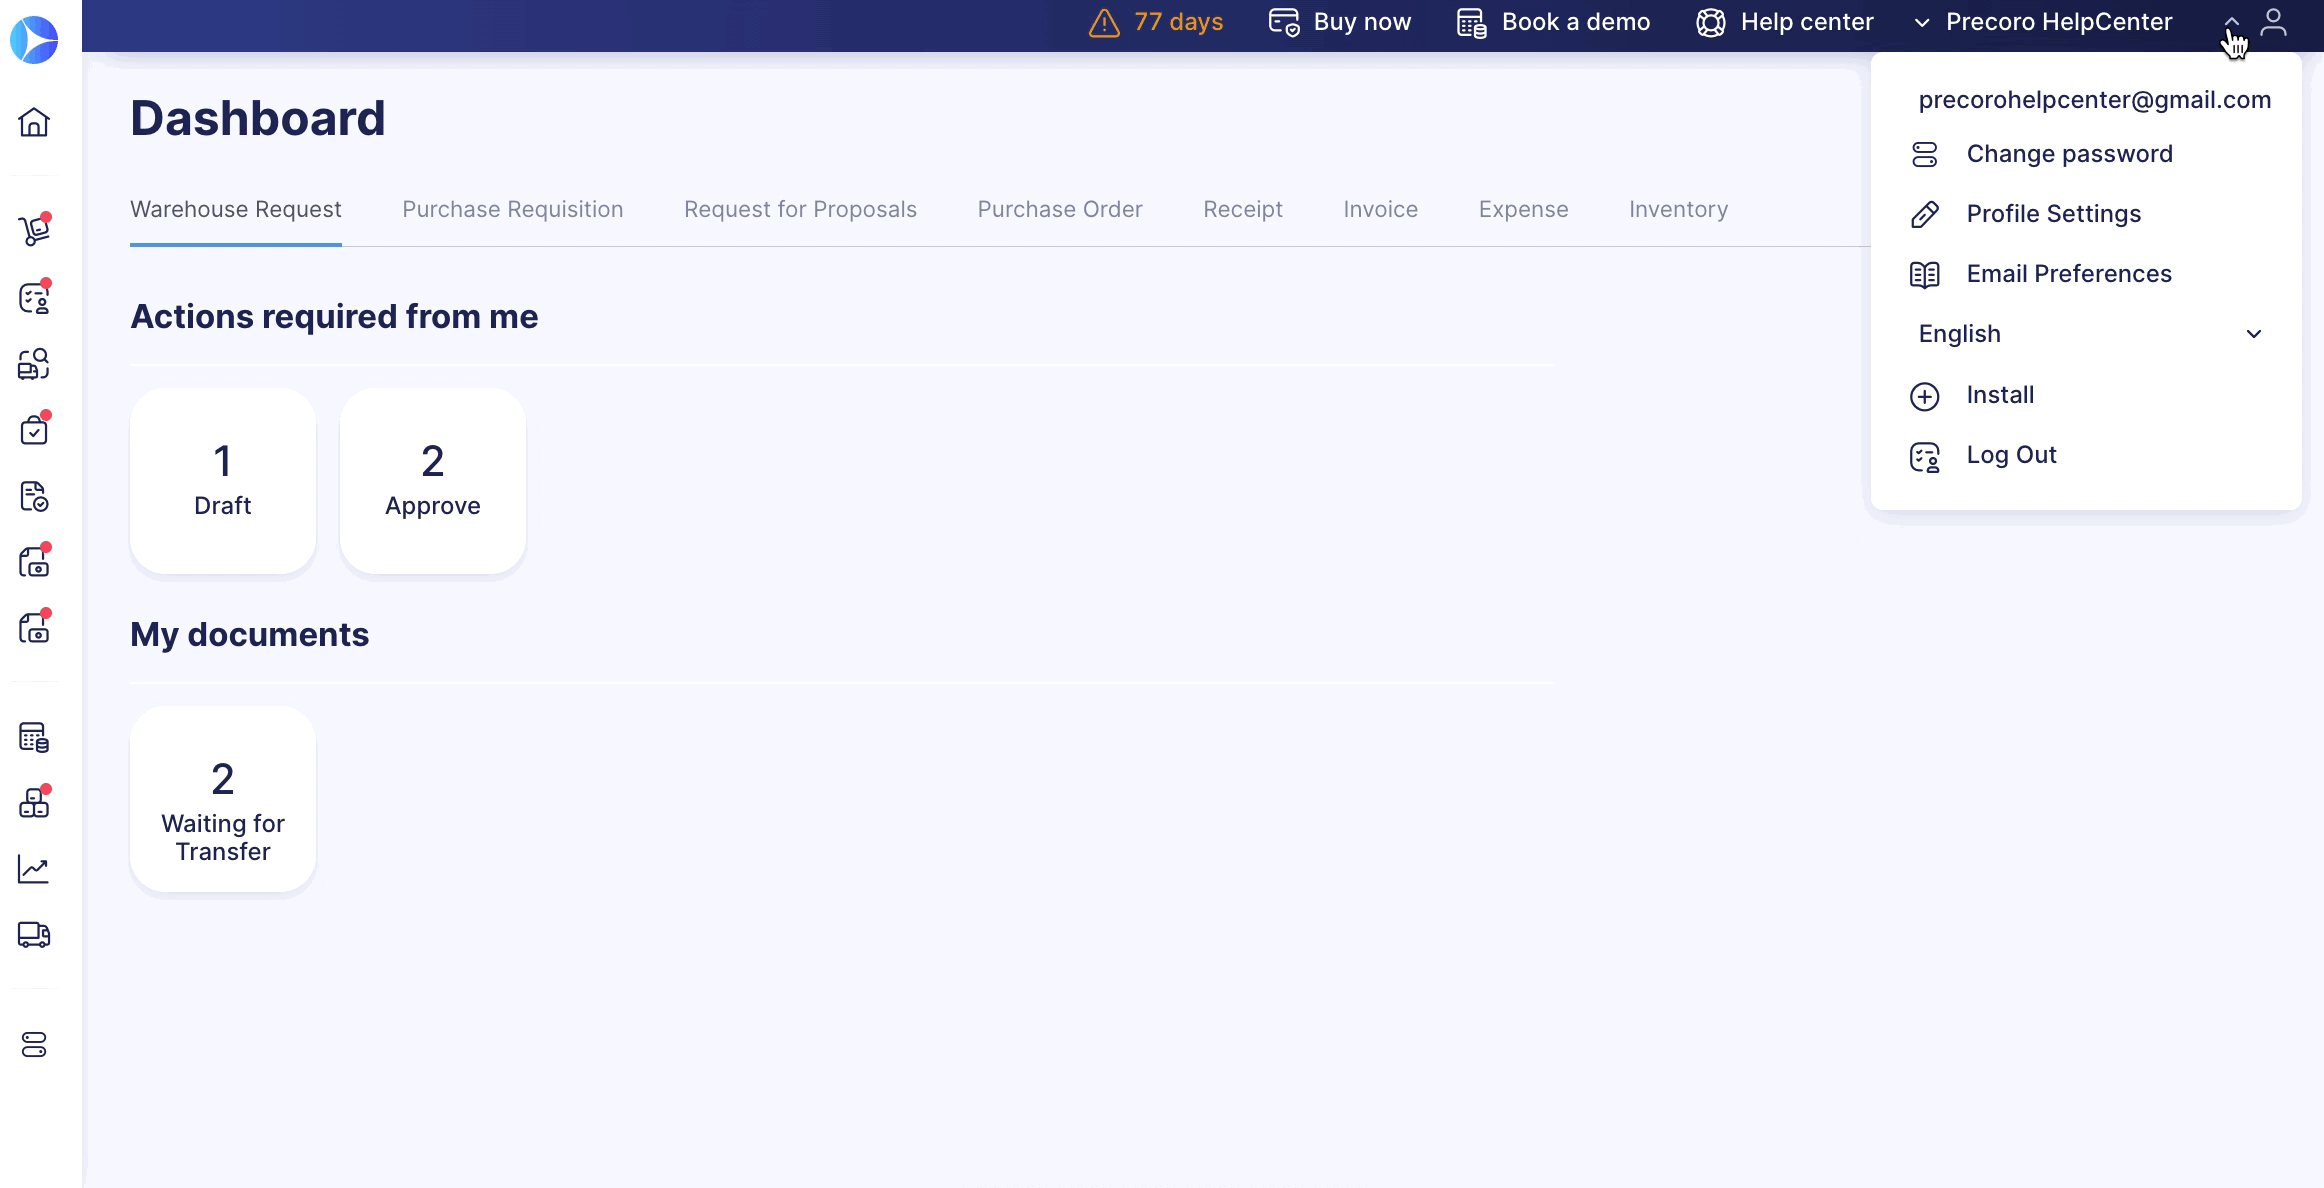The image size is (2324, 1188).
Task: Click the Buy now link
Action: tap(1362, 22)
